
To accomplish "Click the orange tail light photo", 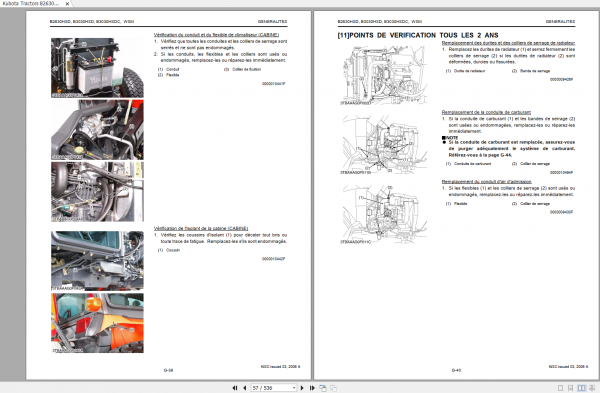I will pyautogui.click(x=98, y=323).
